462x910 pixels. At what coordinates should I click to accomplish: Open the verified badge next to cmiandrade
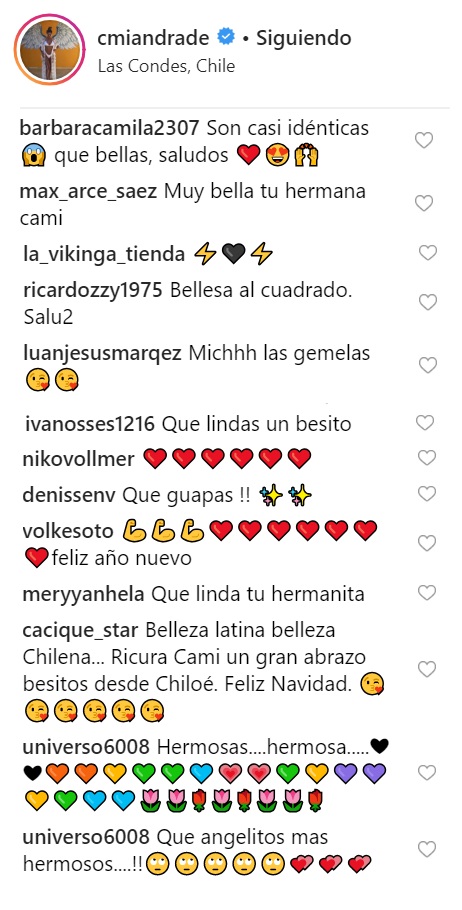(226, 38)
